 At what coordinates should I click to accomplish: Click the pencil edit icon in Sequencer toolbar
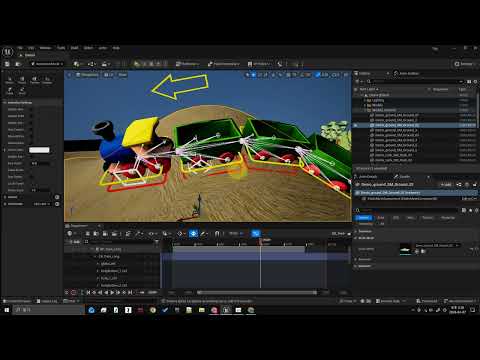tap(203, 234)
